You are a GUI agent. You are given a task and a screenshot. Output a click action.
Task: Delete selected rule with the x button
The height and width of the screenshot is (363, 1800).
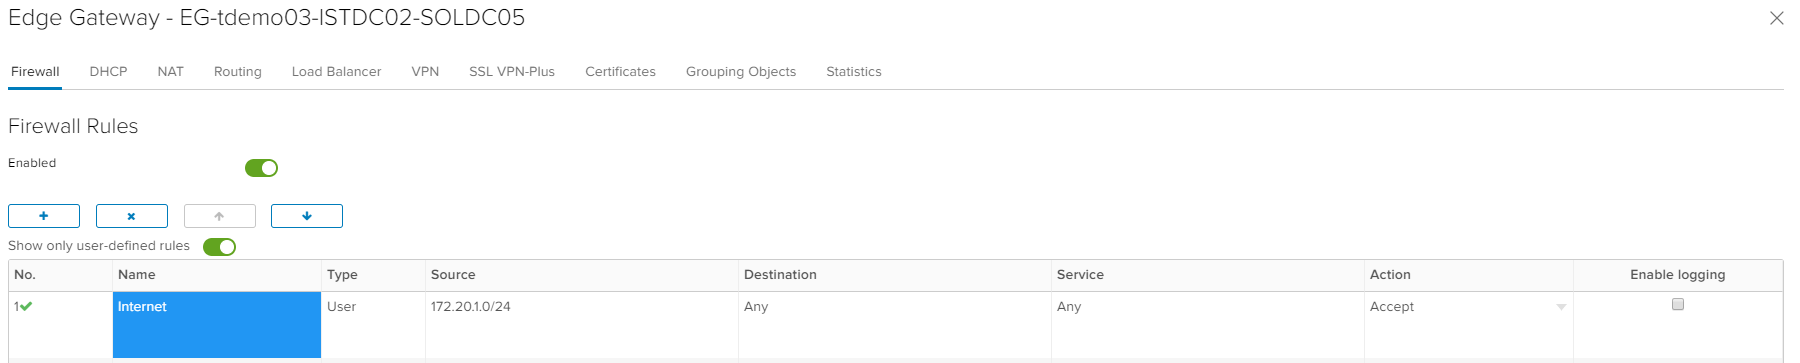(x=132, y=216)
